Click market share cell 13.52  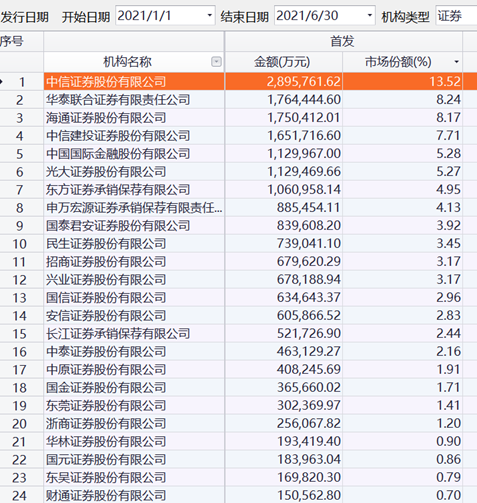click(x=402, y=82)
